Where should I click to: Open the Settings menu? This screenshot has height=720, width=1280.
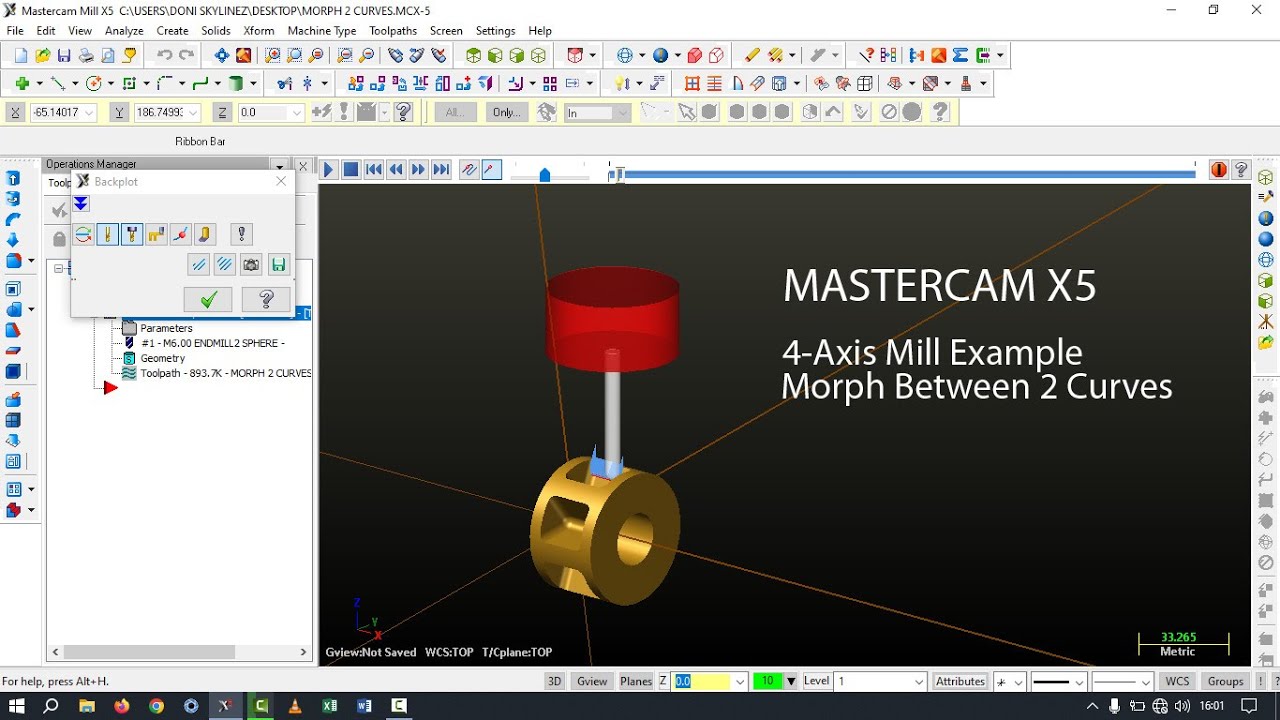496,31
